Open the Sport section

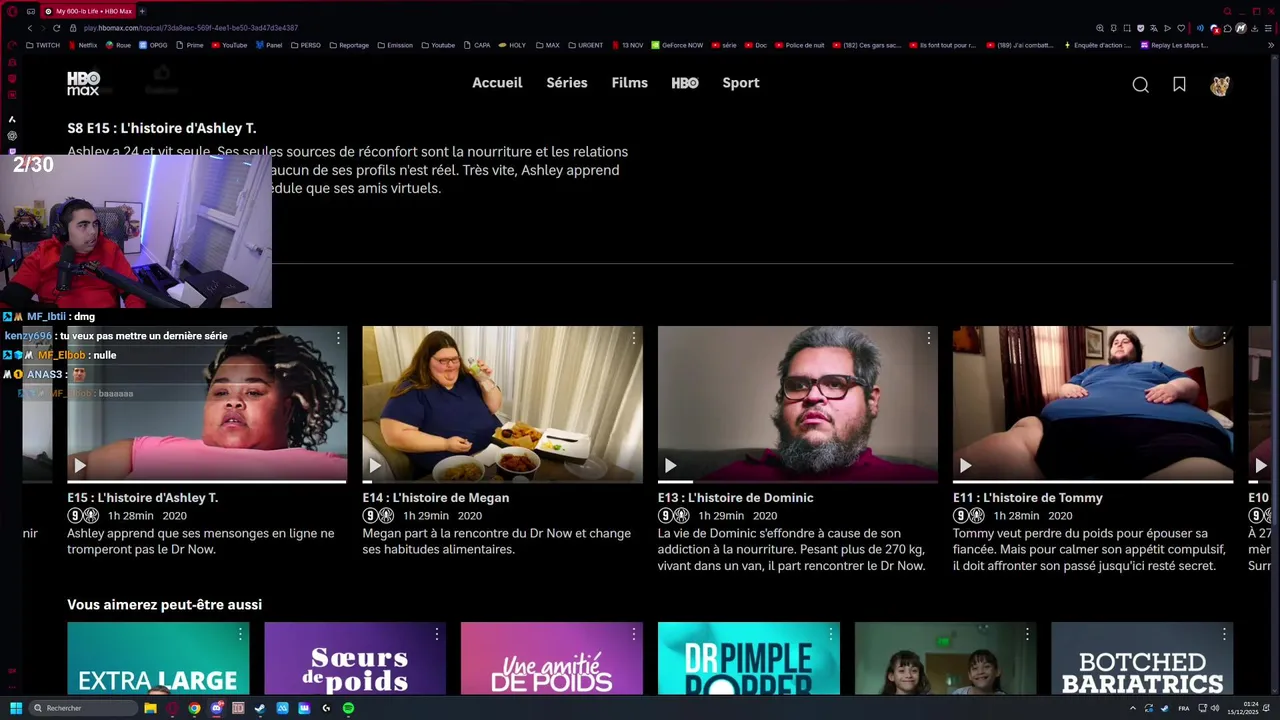(741, 83)
